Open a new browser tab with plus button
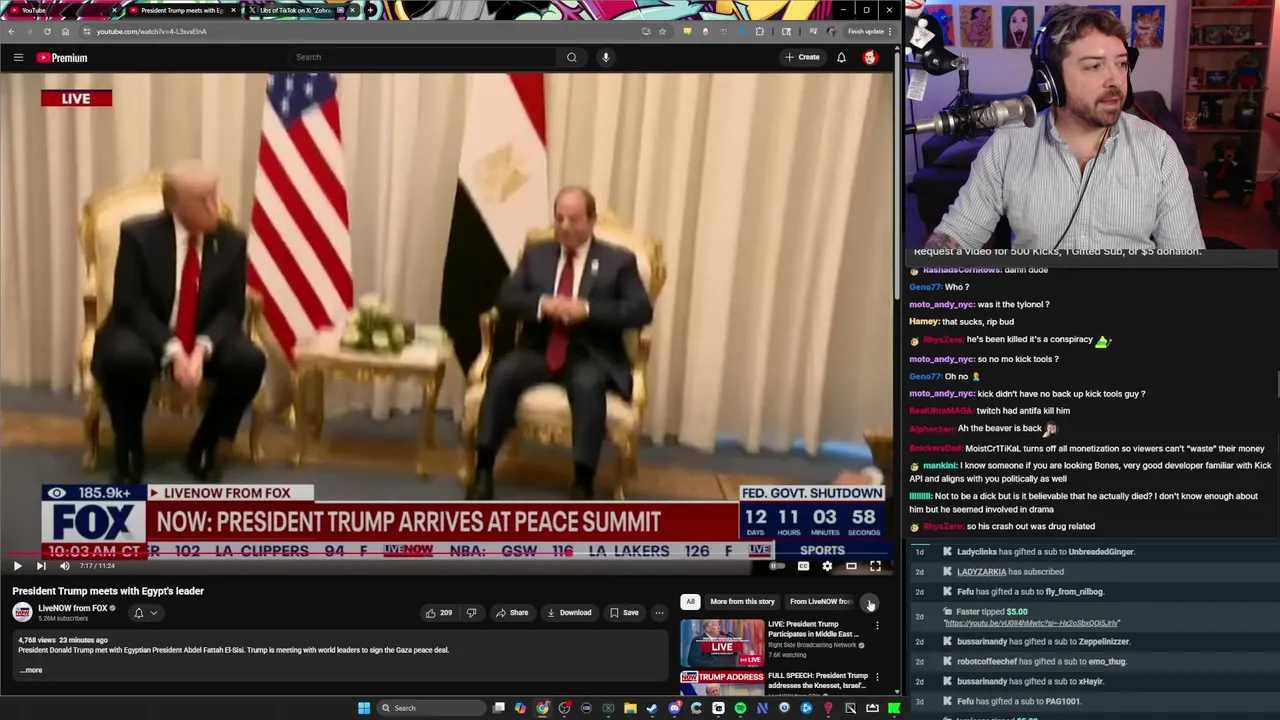This screenshot has height=720, width=1280. click(x=370, y=10)
